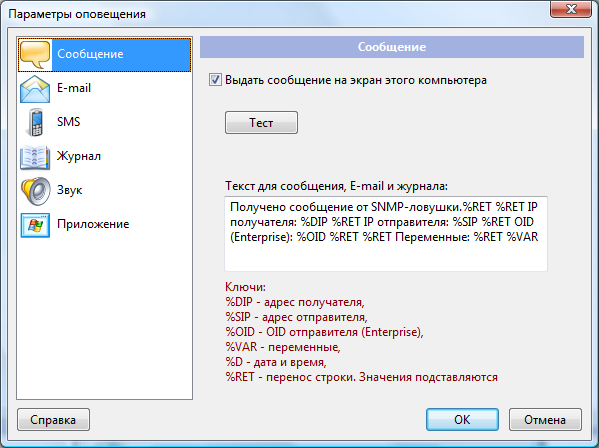
Task: Click the envelope E-mail icon
Action: 35,89
